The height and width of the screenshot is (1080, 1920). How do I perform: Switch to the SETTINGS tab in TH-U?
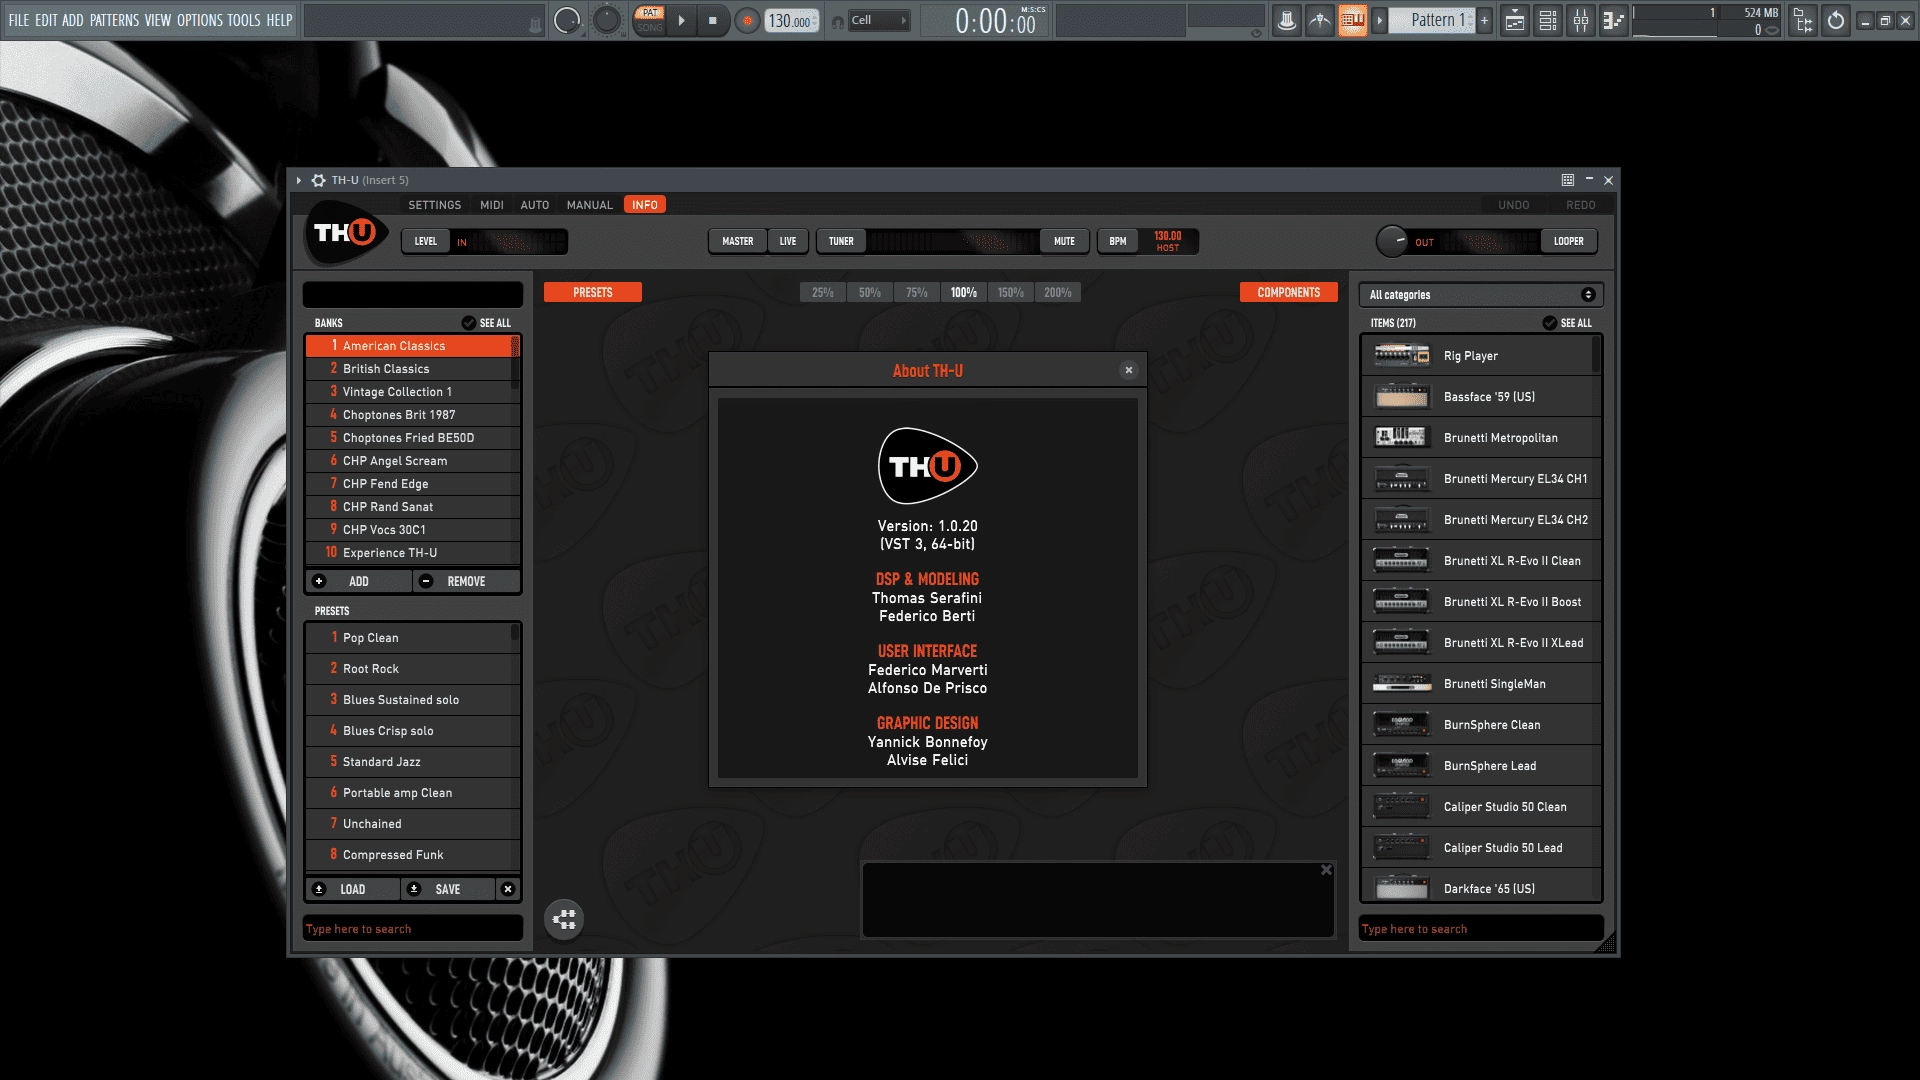[x=435, y=205]
